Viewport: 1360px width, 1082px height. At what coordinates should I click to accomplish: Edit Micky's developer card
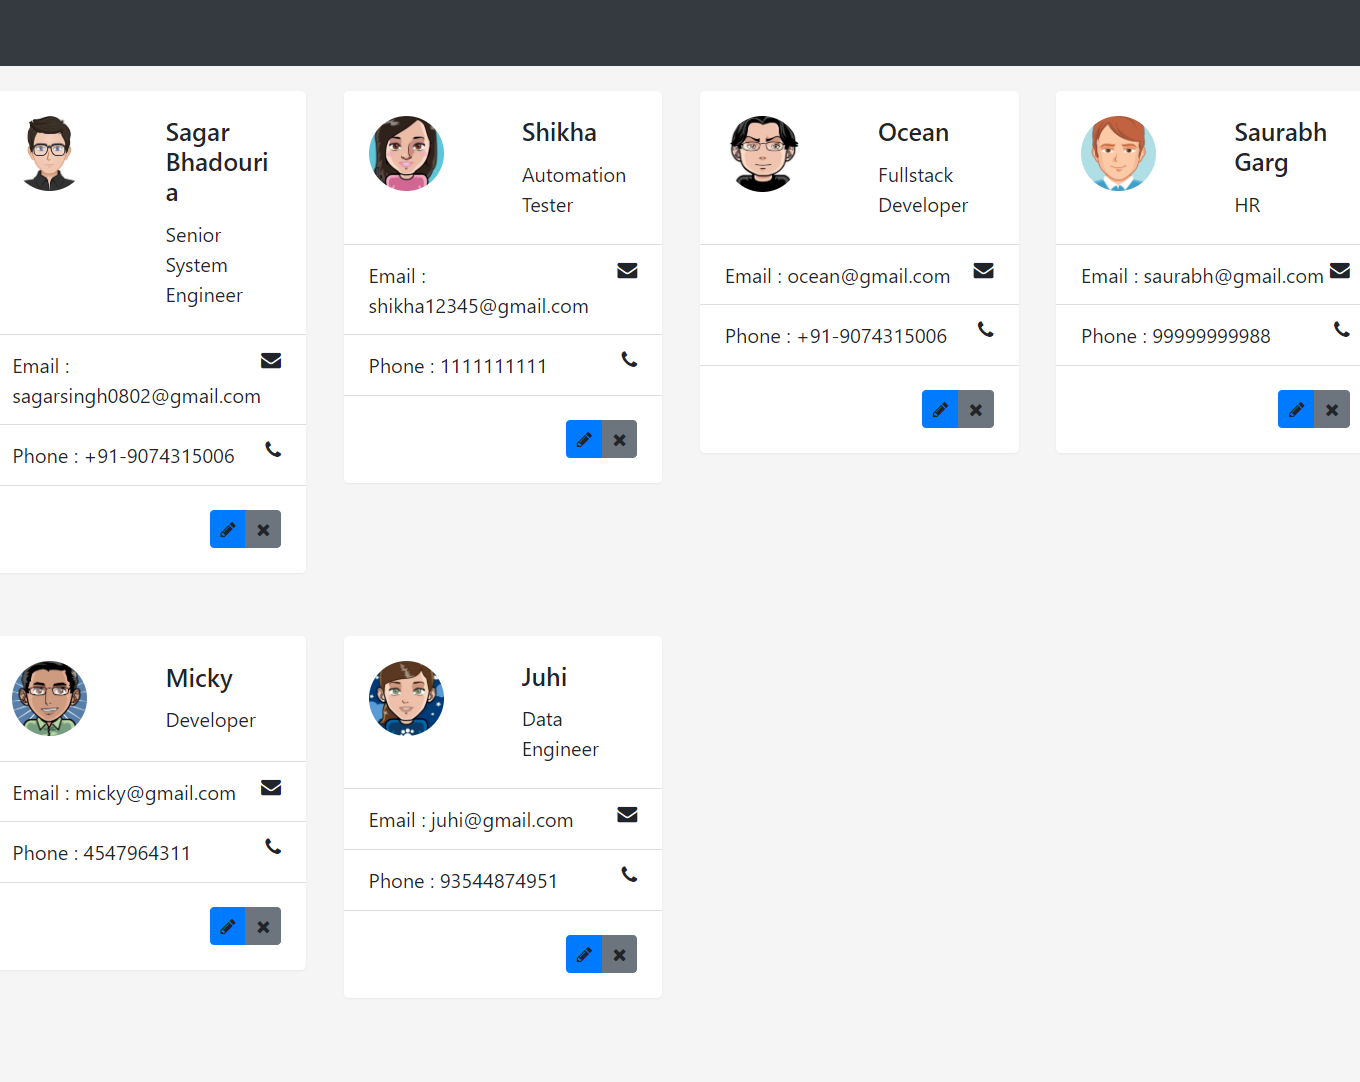point(228,926)
